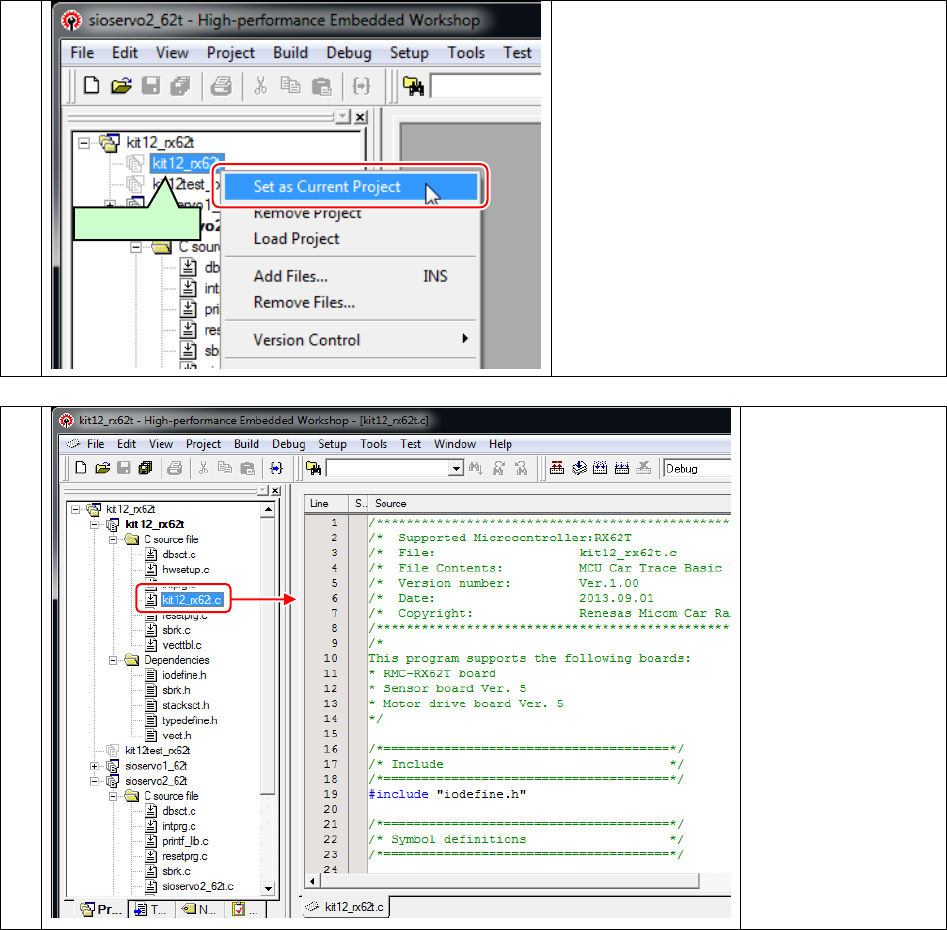Select printf_lb.c in the tree
This screenshot has height=930, width=947.
coord(185,841)
